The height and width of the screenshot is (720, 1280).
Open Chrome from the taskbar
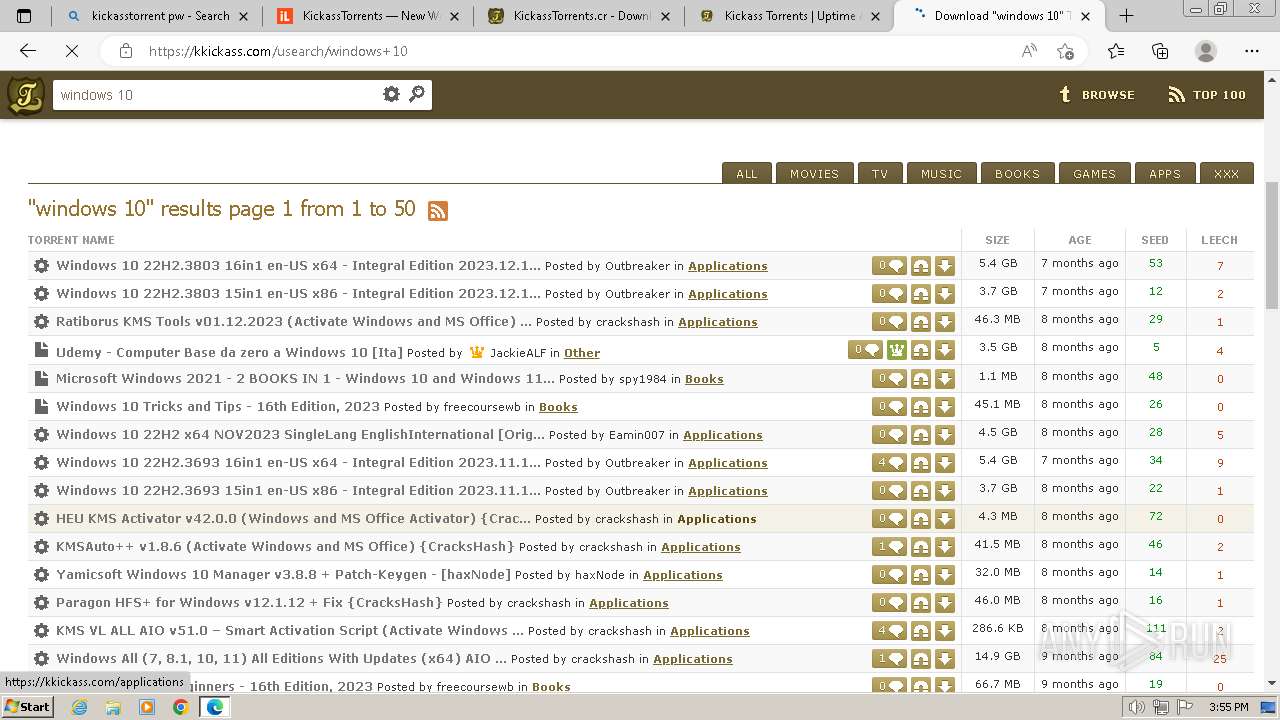pos(180,707)
